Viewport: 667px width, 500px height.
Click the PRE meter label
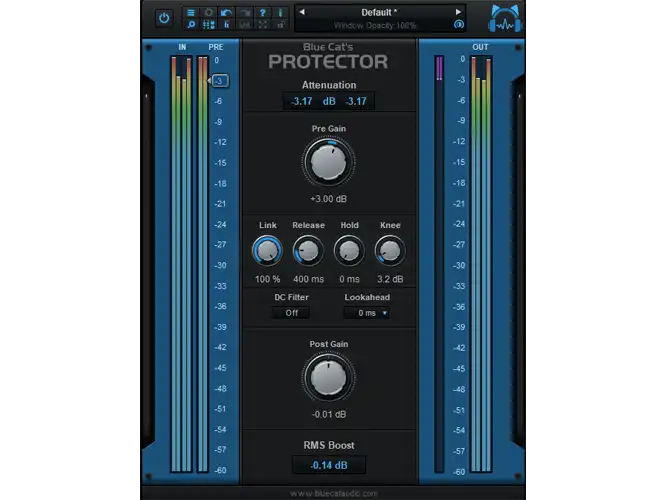coord(216,47)
